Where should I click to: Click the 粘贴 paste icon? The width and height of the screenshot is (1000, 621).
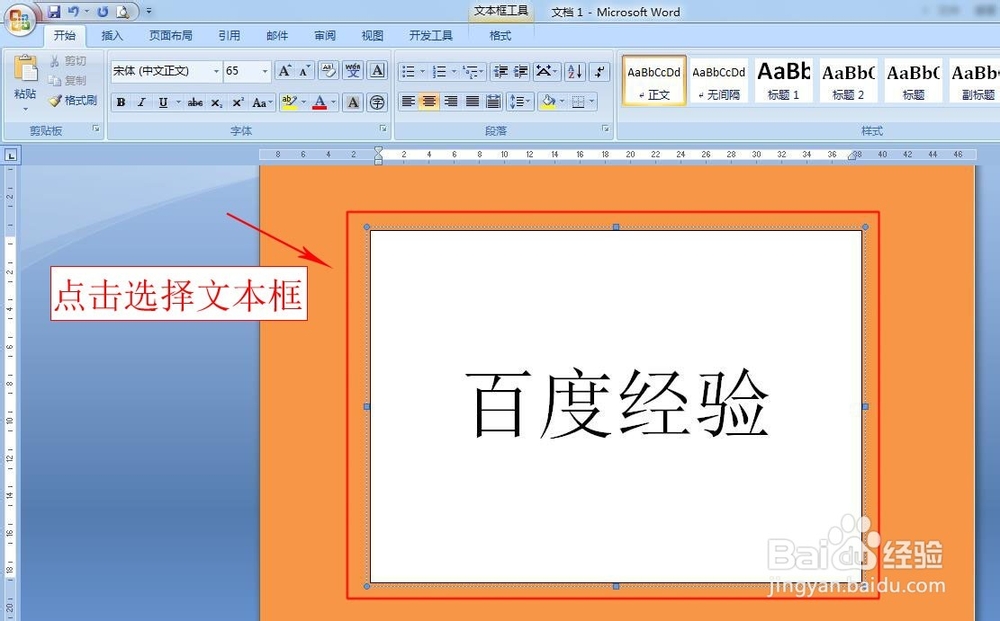point(26,68)
